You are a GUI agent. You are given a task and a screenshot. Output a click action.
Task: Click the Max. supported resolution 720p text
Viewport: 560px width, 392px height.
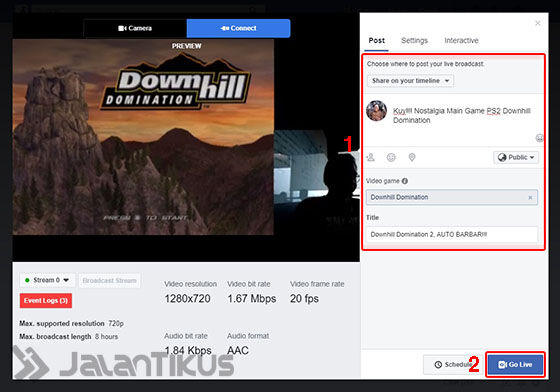(x=71, y=323)
